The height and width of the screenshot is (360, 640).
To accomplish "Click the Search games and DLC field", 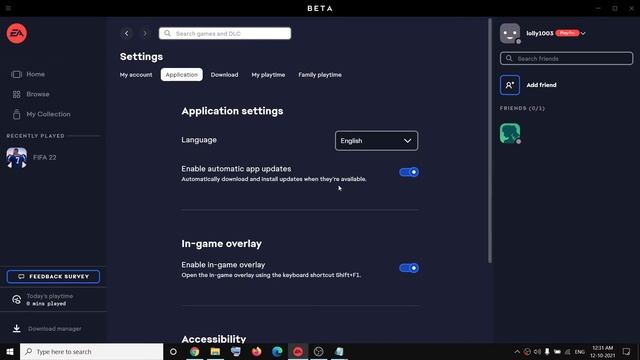I will point(225,33).
